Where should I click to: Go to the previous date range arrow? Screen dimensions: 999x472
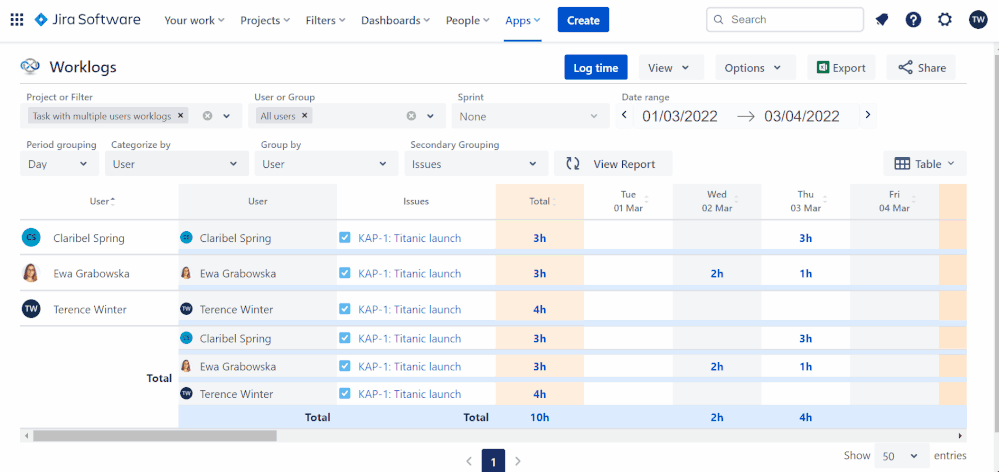click(625, 115)
